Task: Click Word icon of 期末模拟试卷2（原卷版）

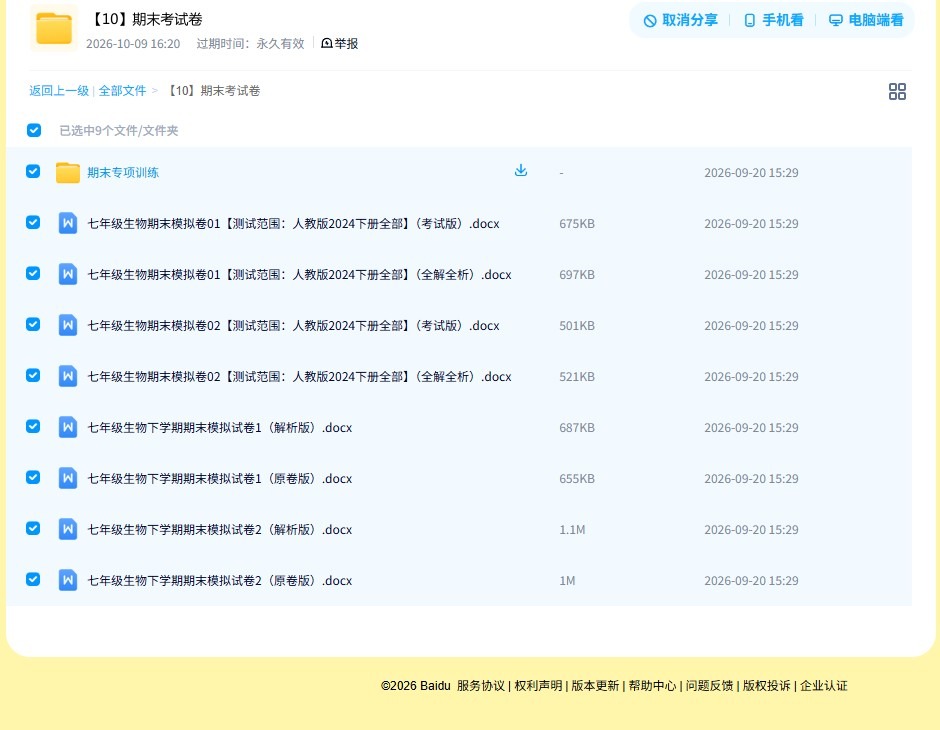Action: click(68, 580)
